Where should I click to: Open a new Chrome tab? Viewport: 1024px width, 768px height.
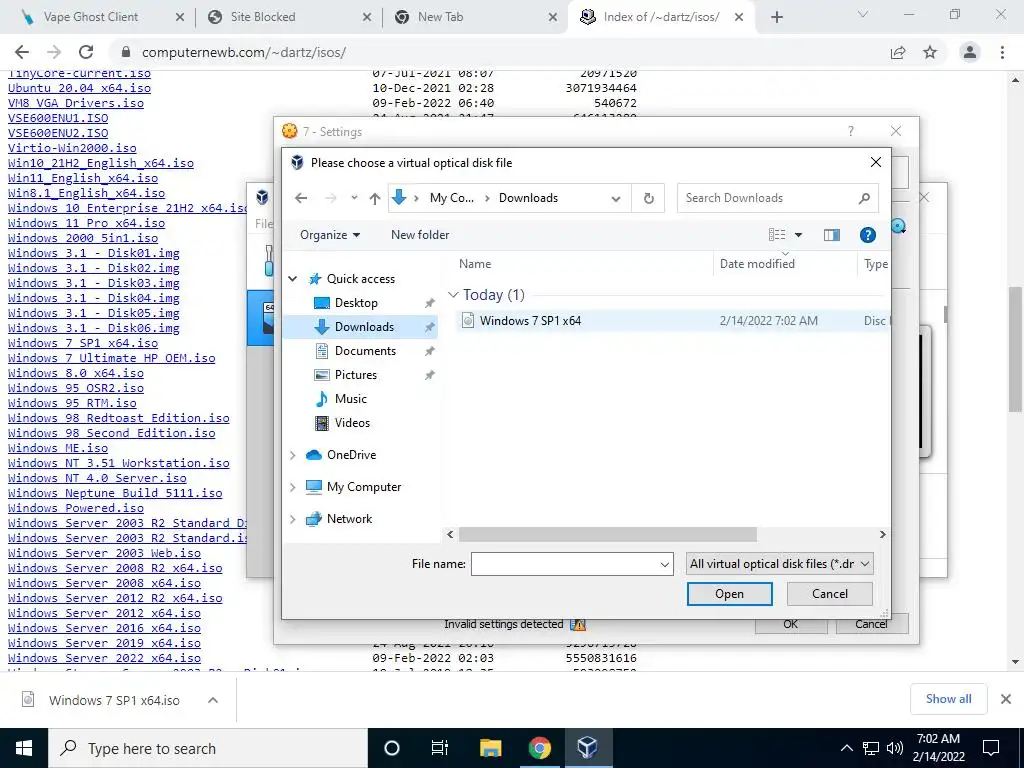776,17
